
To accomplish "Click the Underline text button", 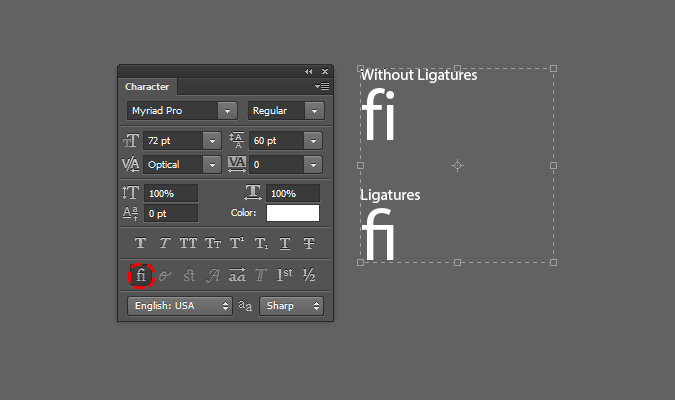I will tap(285, 243).
